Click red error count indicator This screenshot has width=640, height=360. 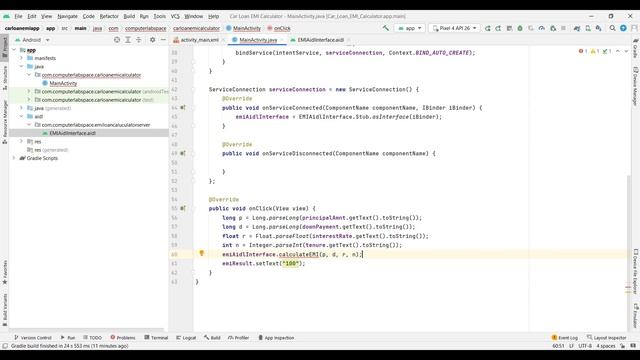click(x=582, y=51)
